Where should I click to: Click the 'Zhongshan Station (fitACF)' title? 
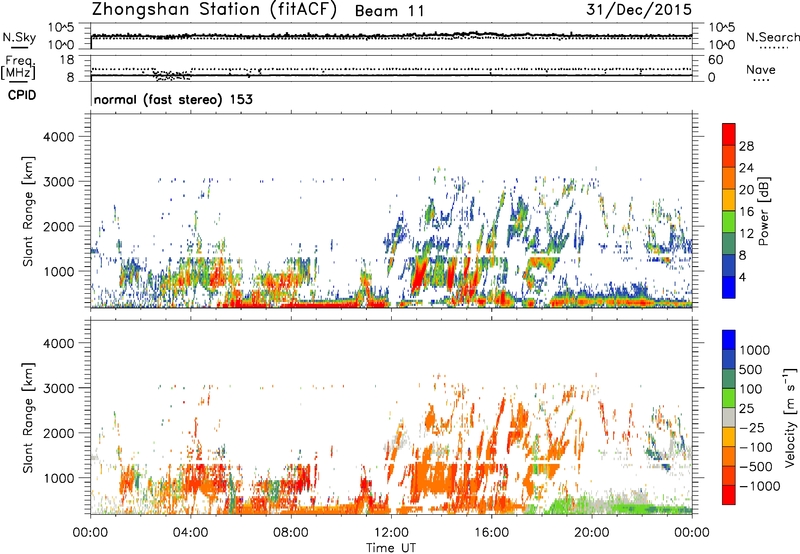tap(214, 10)
